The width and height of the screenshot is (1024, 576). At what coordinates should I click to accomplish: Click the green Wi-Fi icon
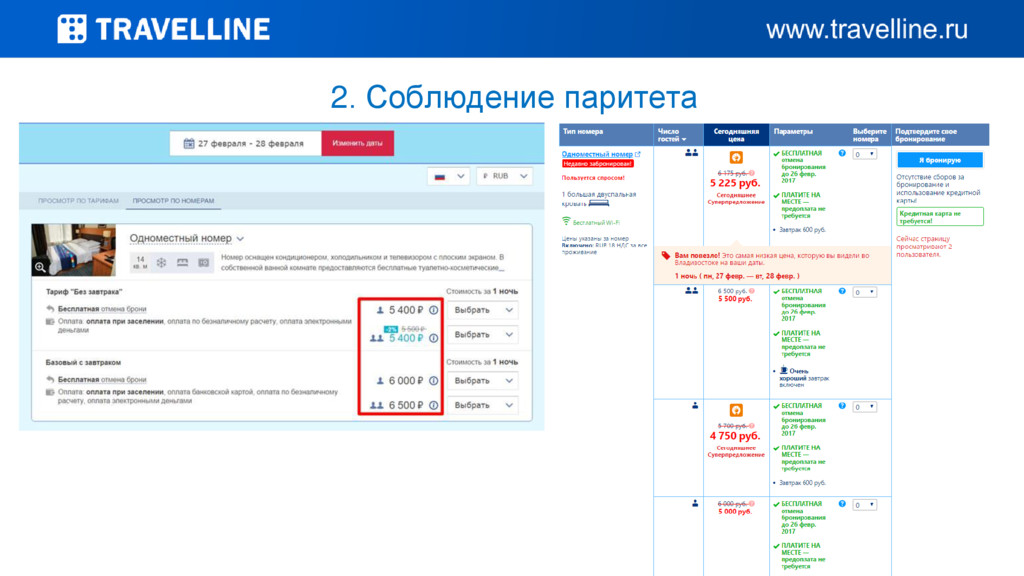[x=566, y=221]
